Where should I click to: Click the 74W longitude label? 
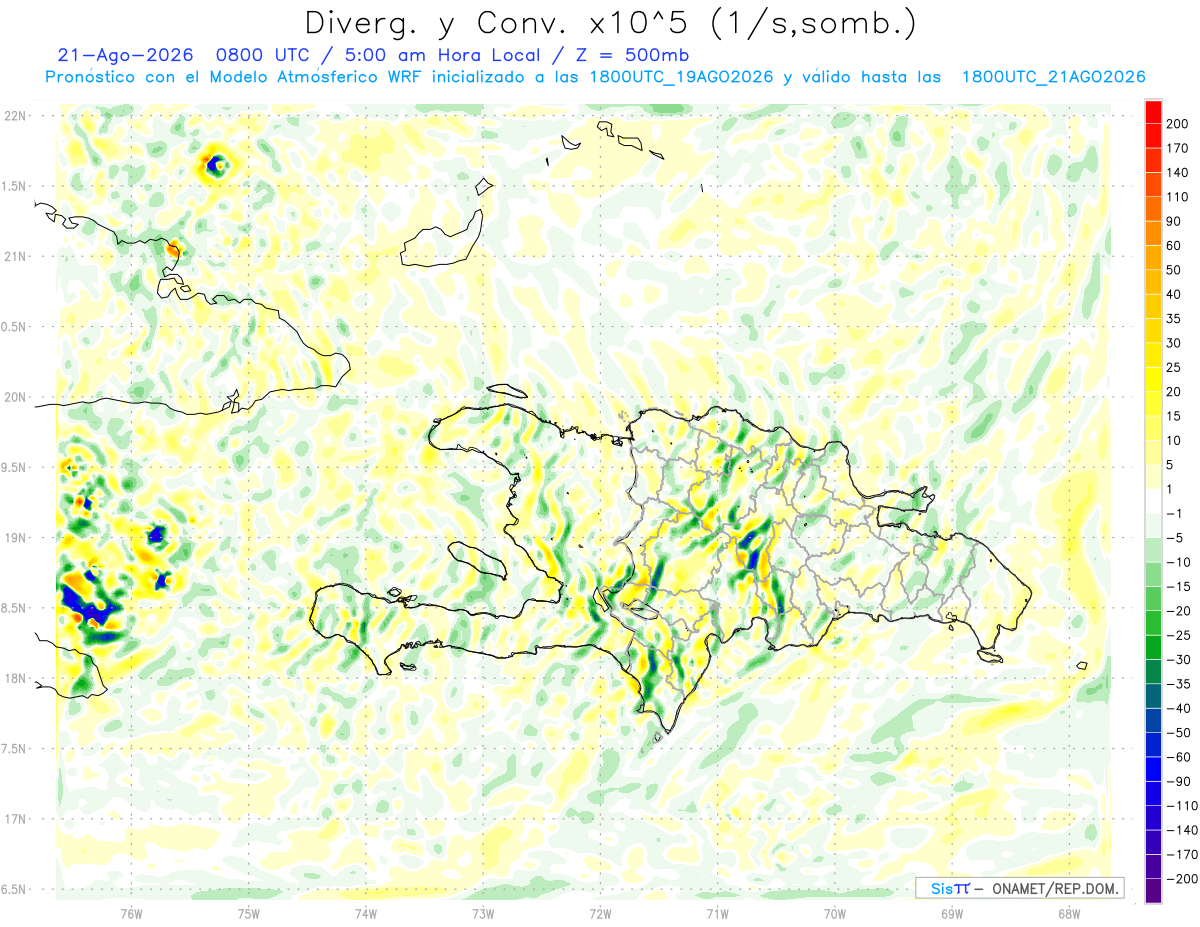[x=365, y=913]
